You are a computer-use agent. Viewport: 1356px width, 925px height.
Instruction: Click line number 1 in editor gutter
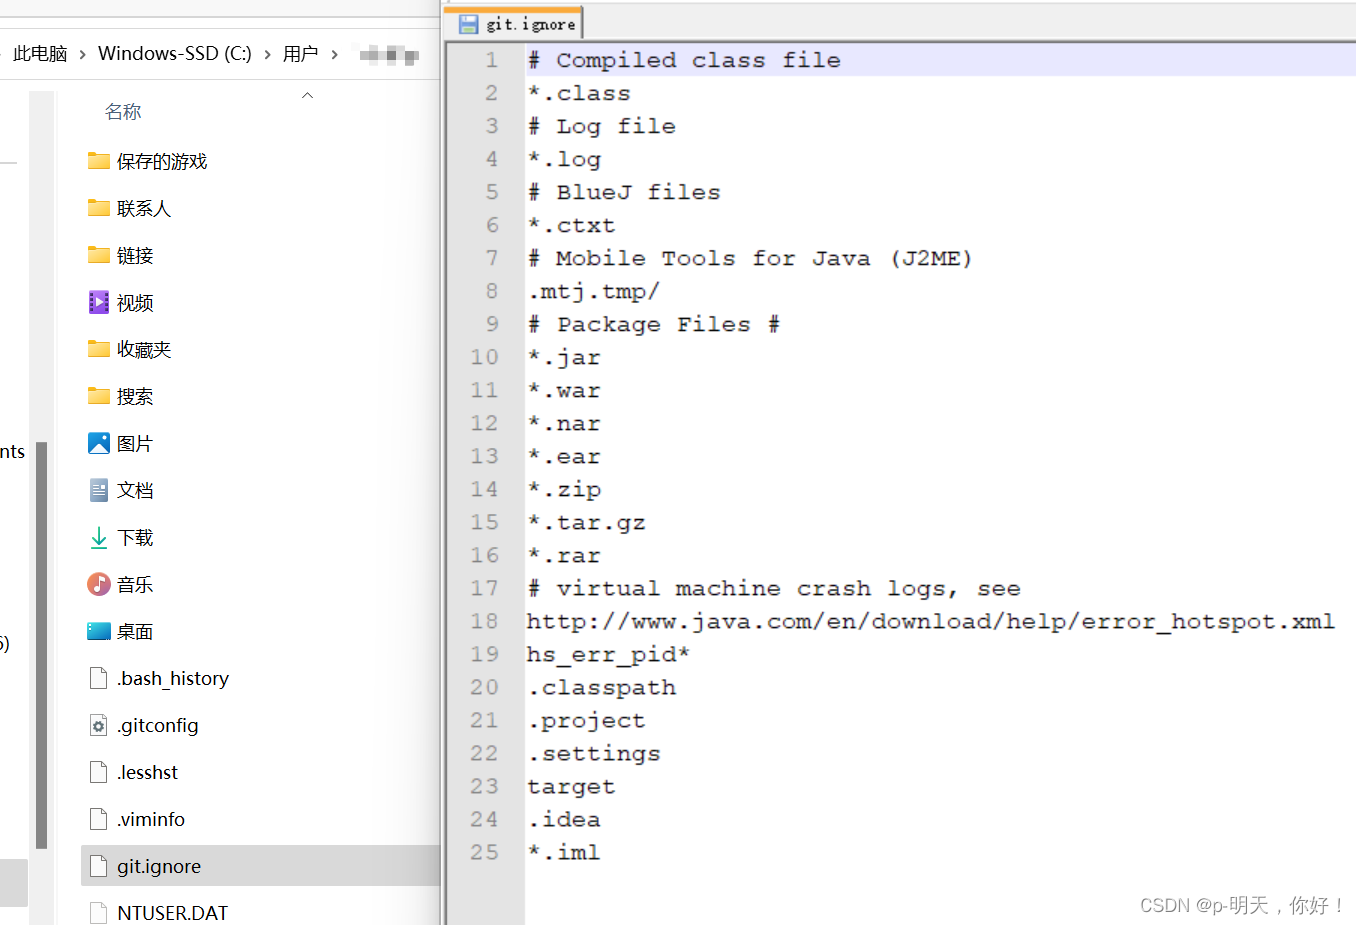click(x=491, y=60)
